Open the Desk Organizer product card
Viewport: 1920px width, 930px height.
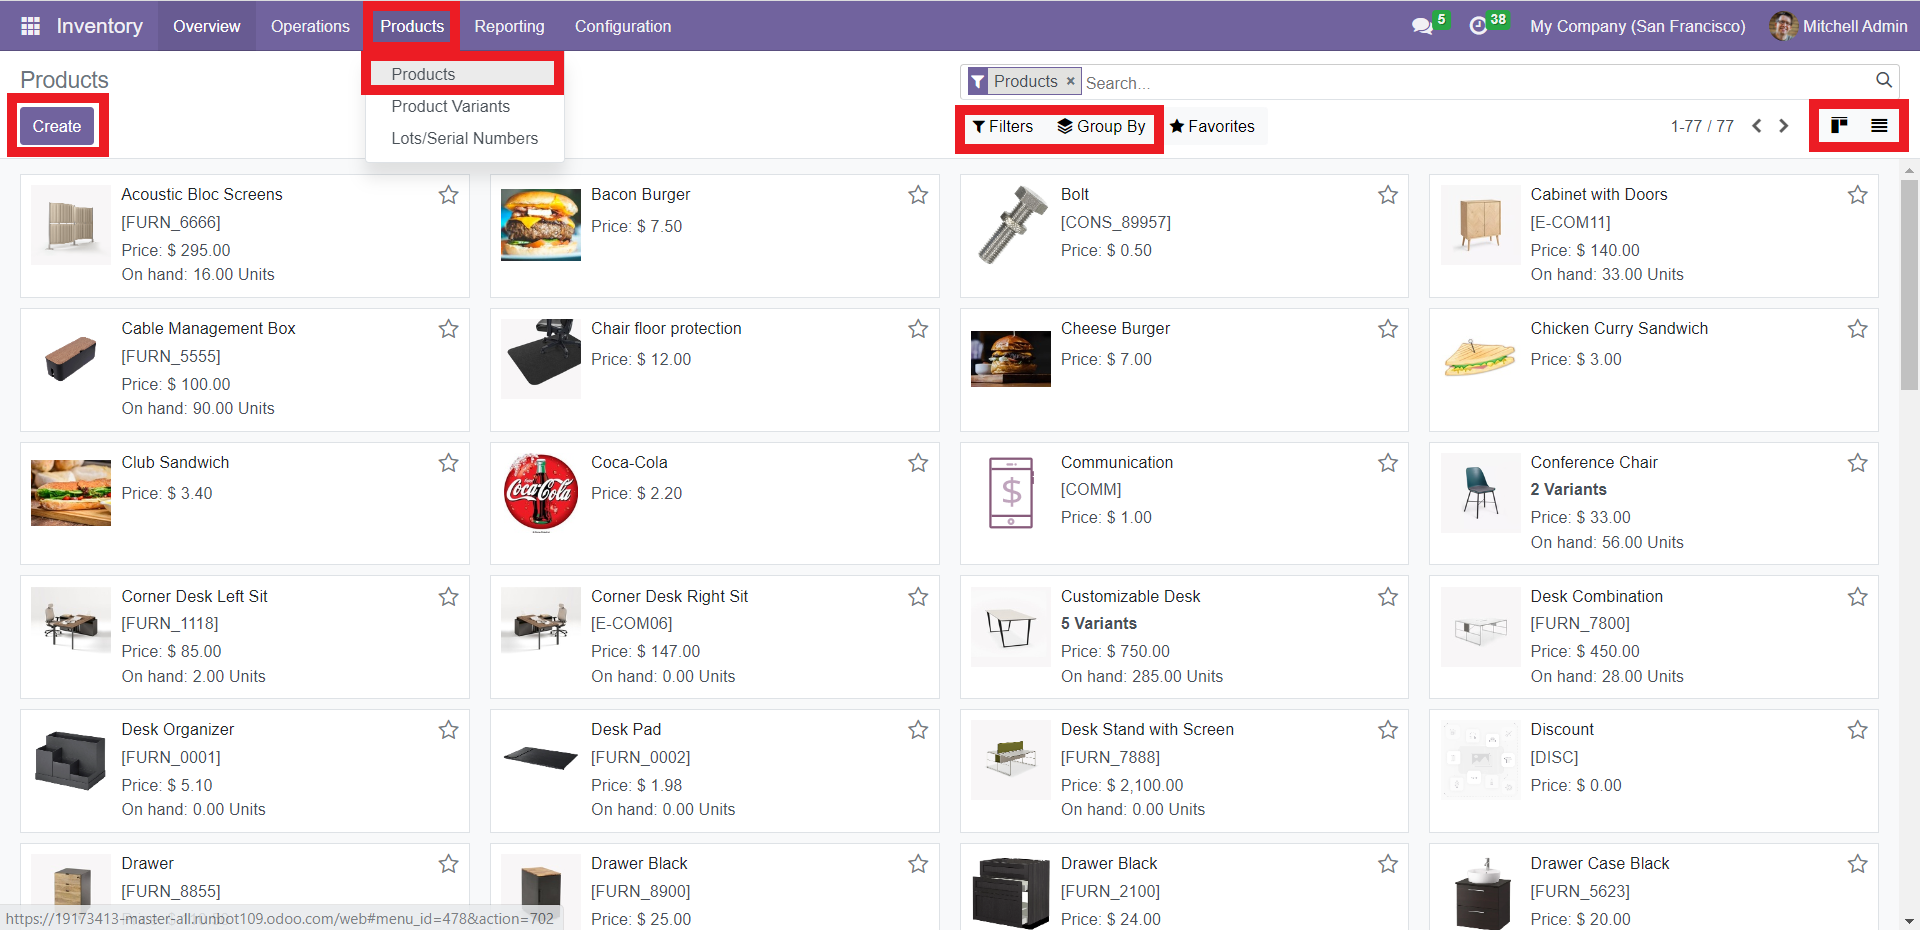(x=245, y=771)
